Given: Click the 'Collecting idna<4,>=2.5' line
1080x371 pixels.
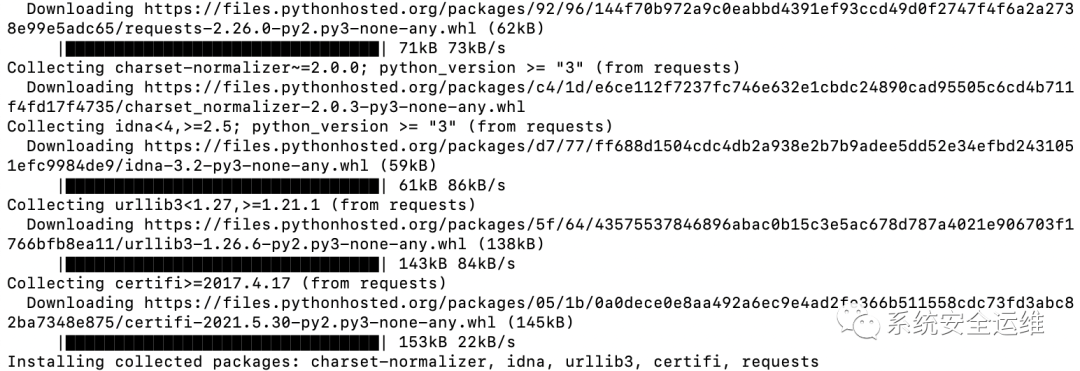Looking at the screenshot, I should 310,127.
